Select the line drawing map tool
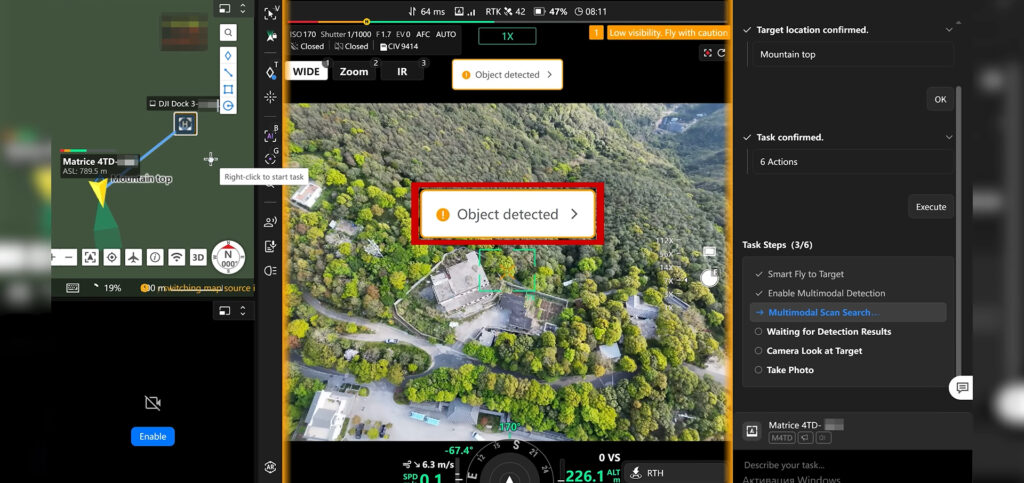 pyautogui.click(x=228, y=72)
